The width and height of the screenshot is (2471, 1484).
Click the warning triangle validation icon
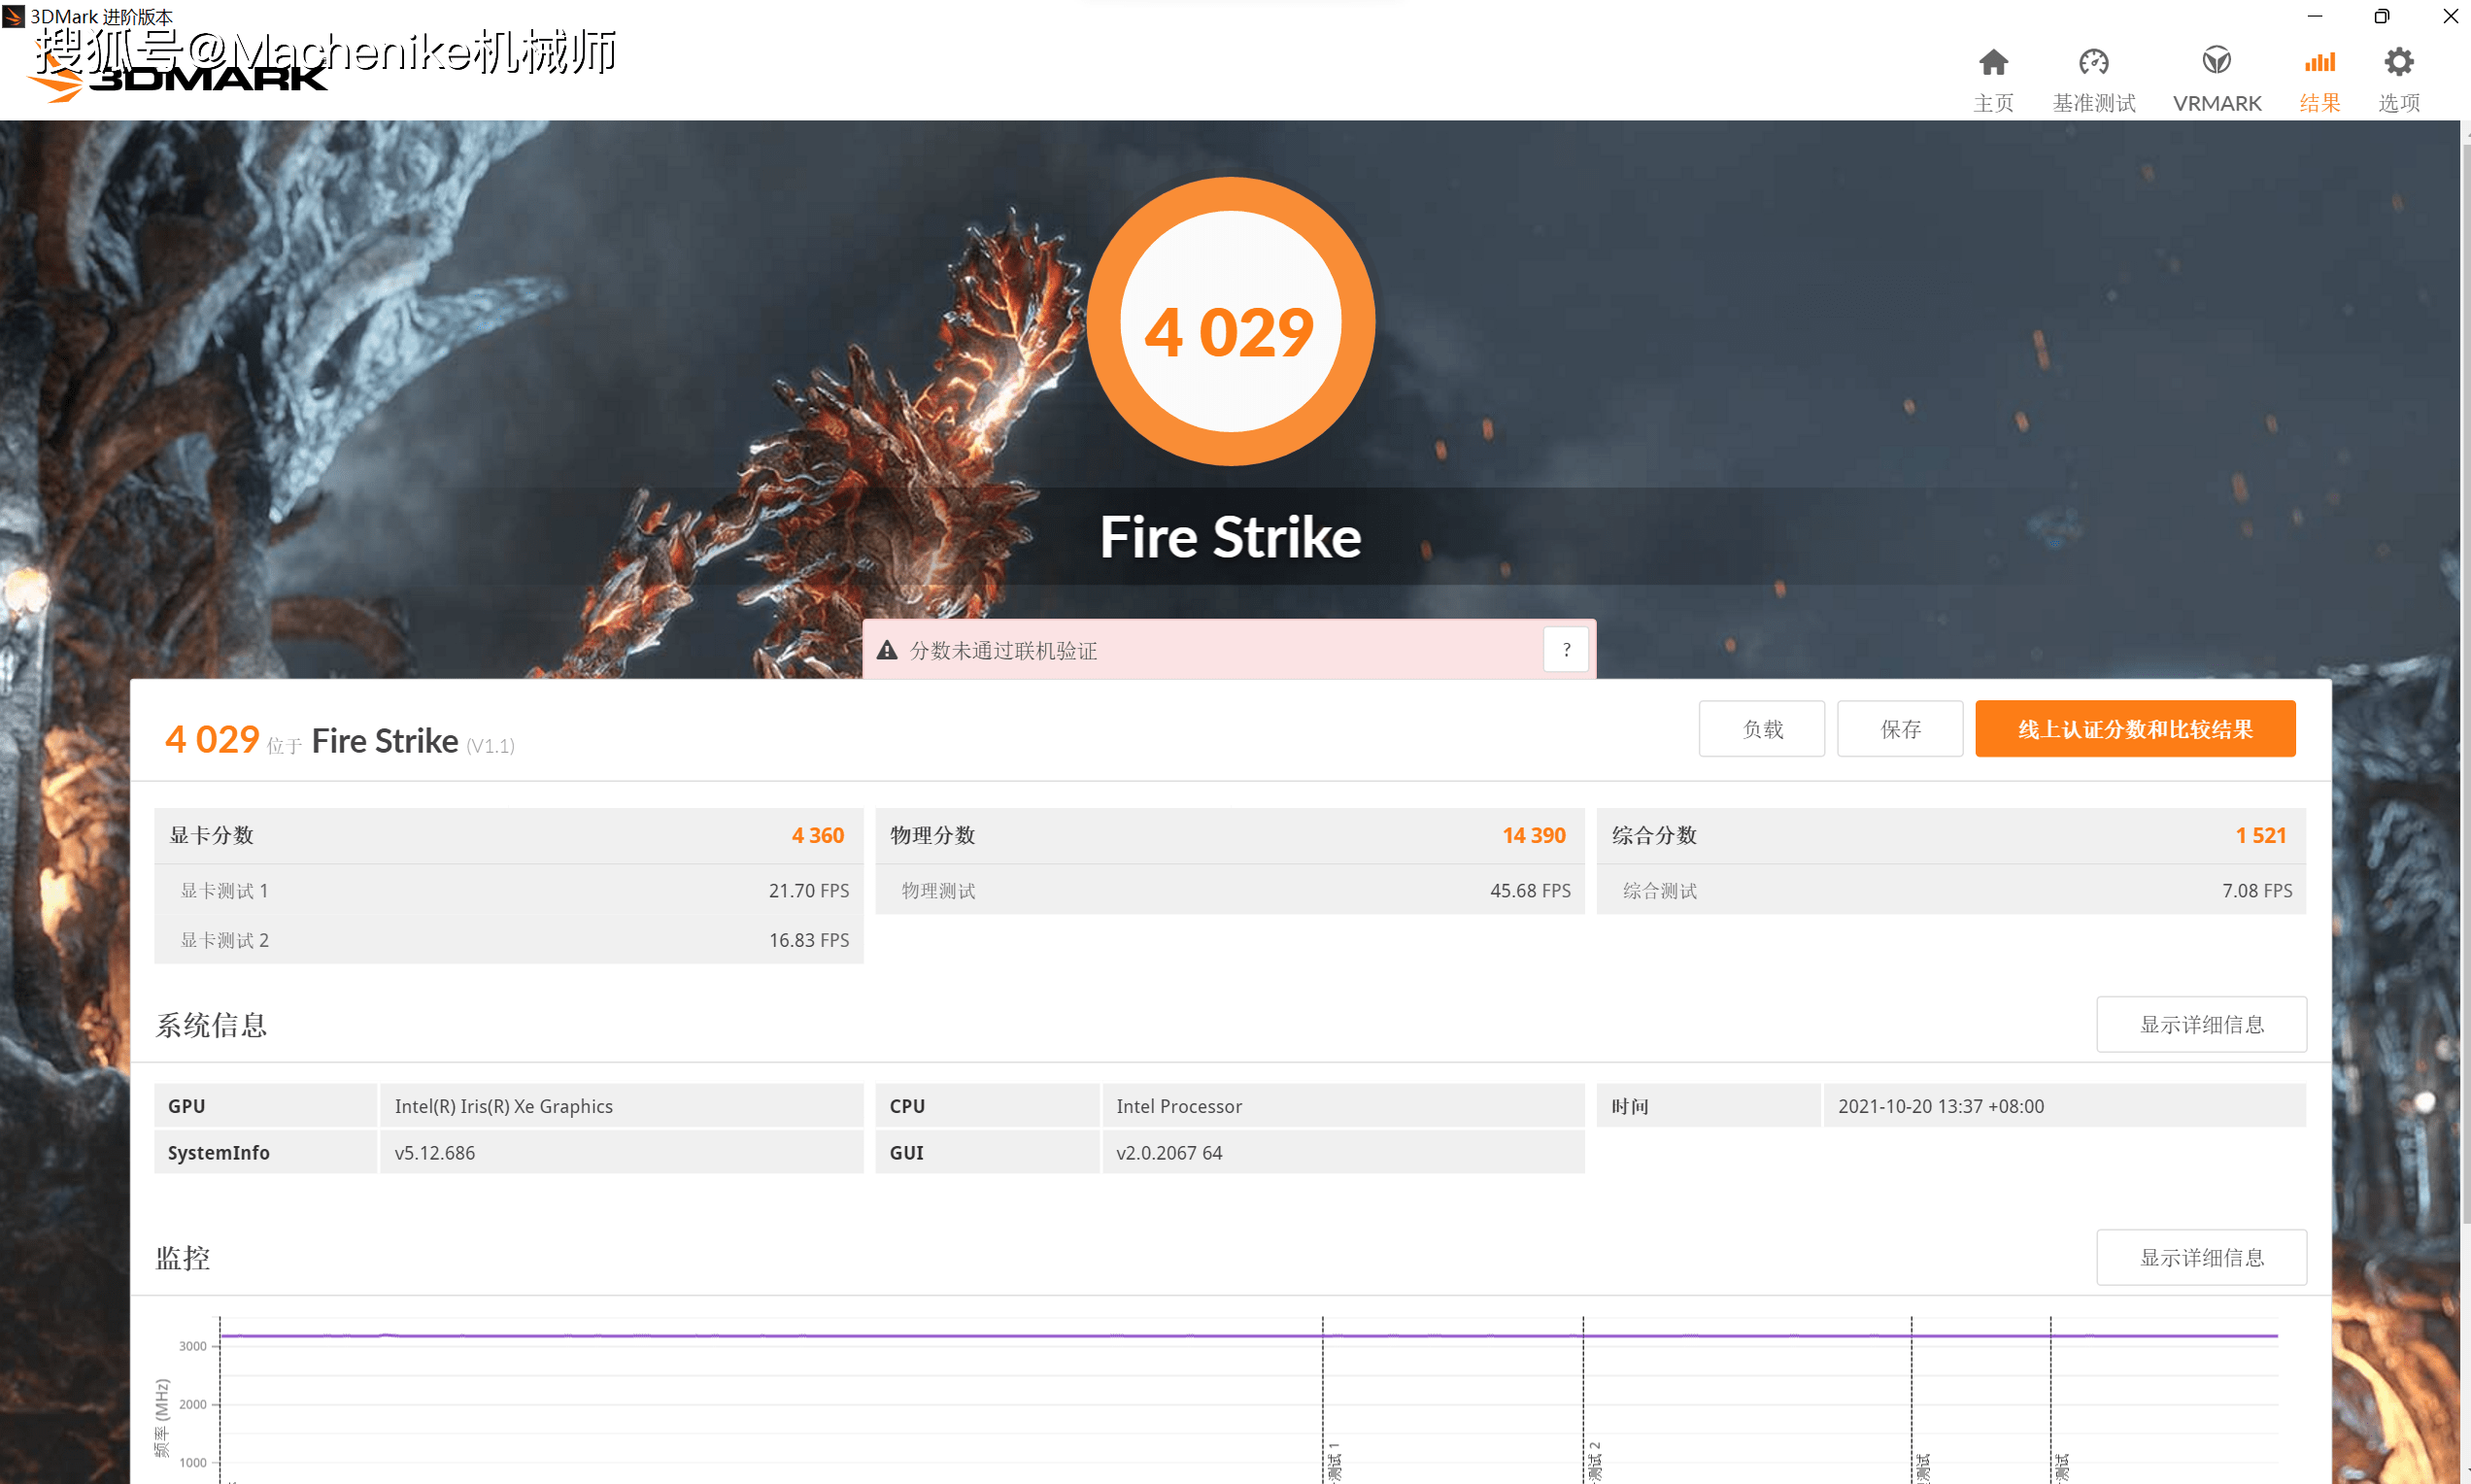pos(887,651)
